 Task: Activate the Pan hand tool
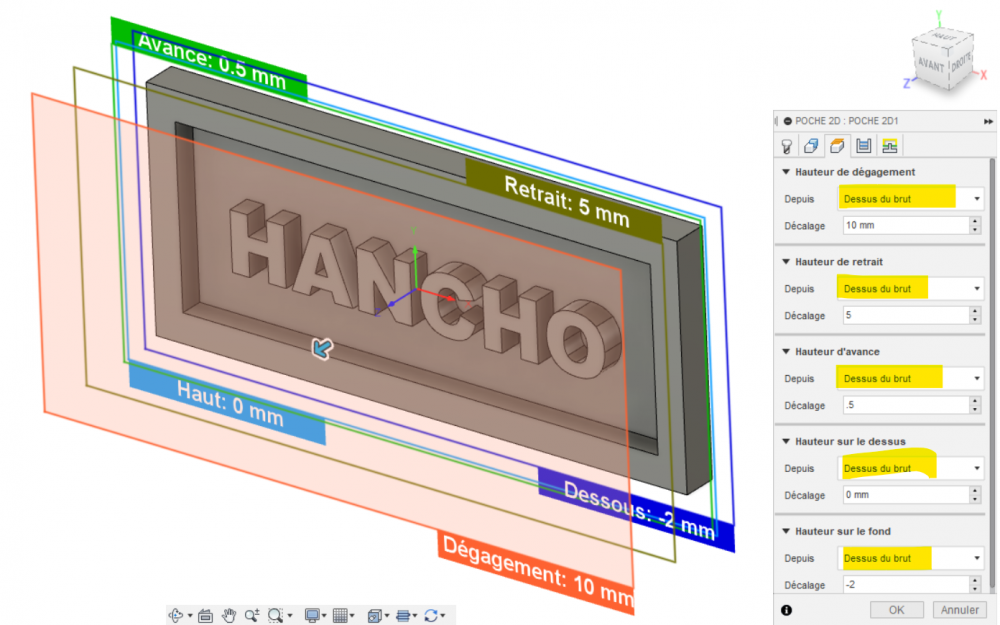(x=228, y=615)
